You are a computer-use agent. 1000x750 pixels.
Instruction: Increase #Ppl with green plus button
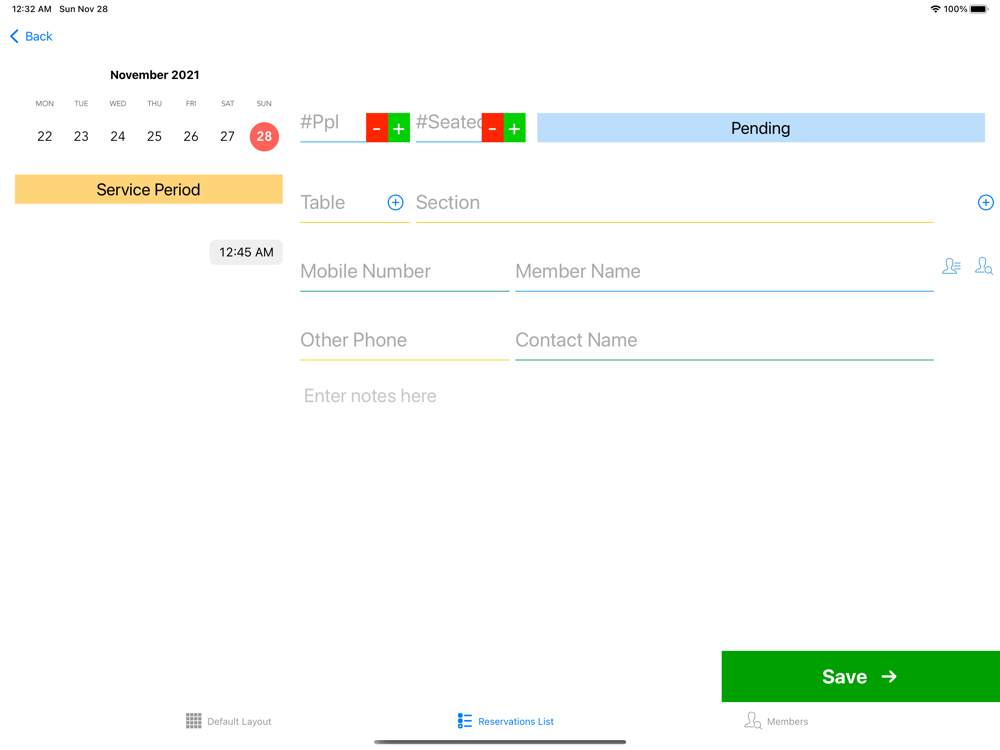[x=399, y=128]
